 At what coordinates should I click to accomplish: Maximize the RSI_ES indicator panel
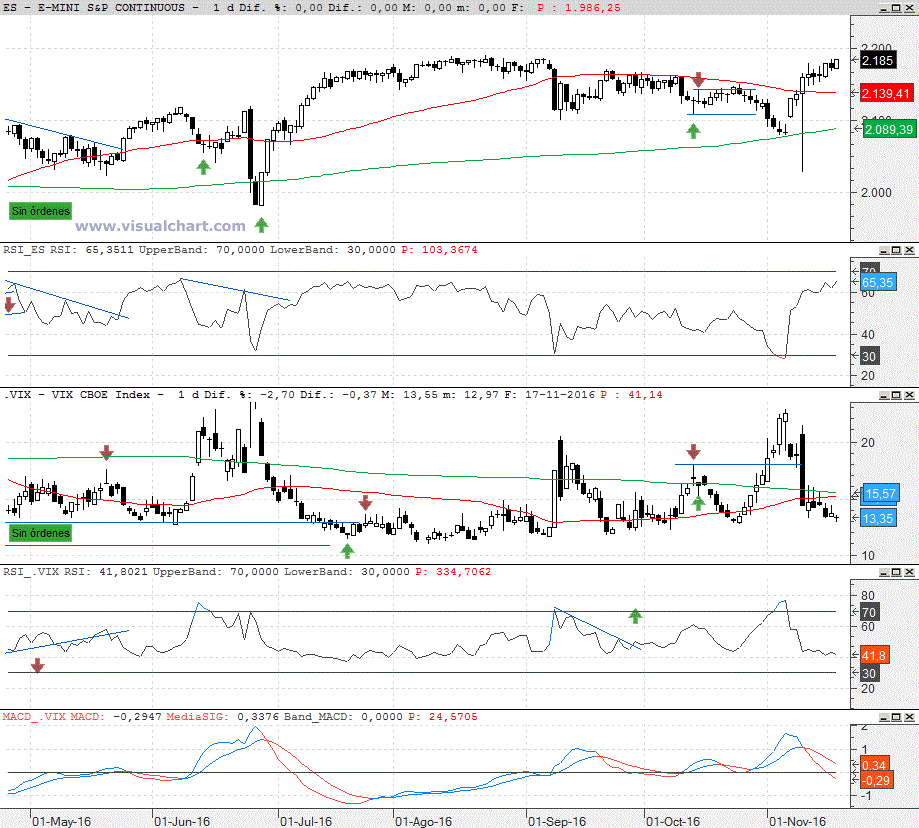[897, 250]
